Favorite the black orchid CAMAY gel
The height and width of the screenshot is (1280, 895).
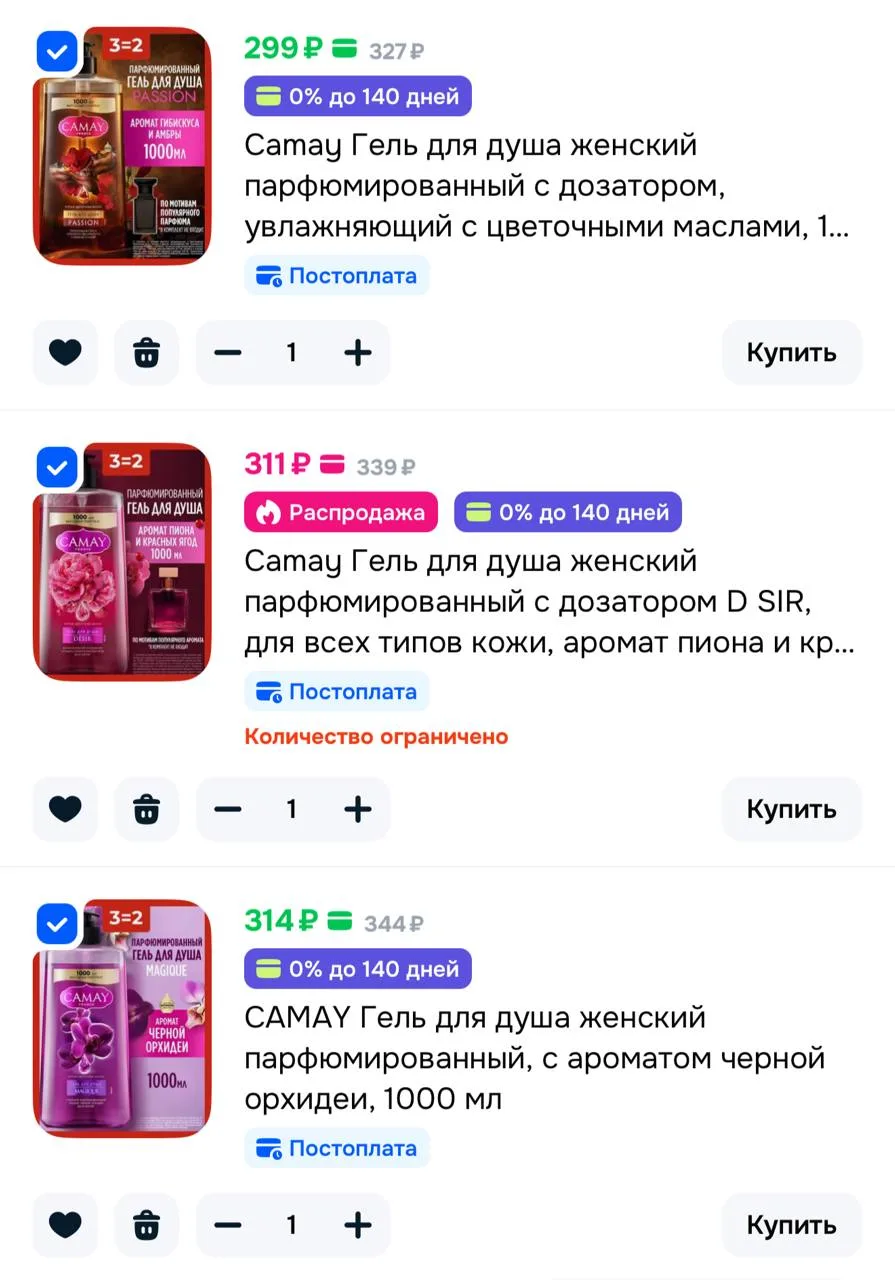(x=65, y=1224)
